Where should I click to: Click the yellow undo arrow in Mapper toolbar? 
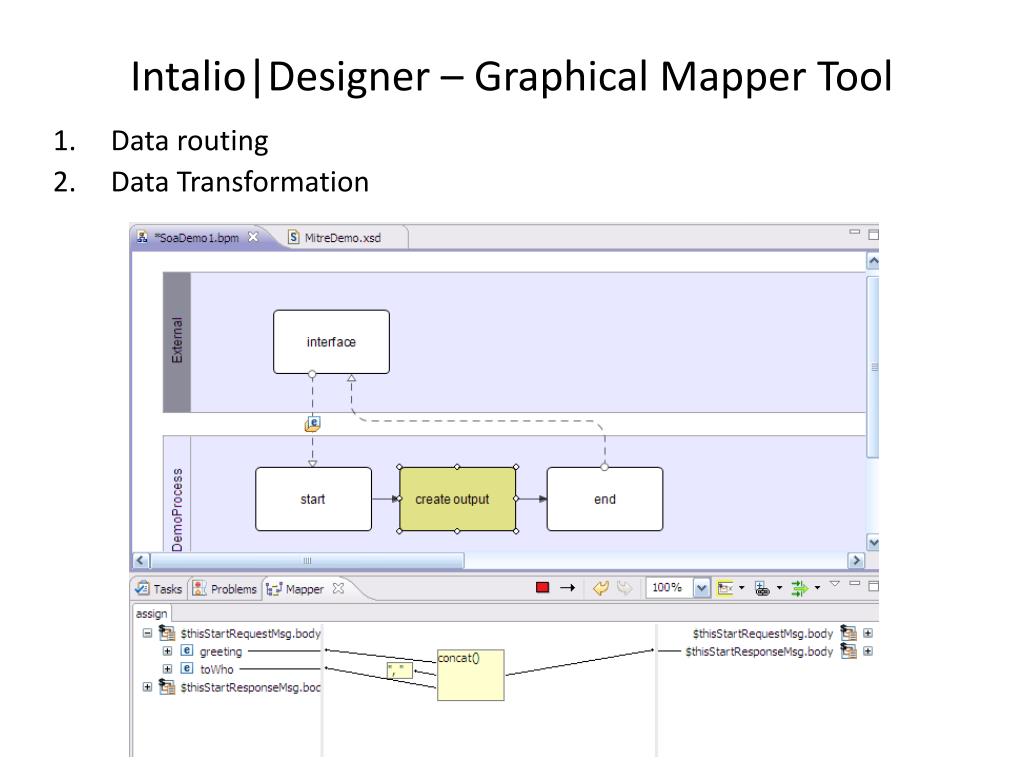[x=600, y=588]
